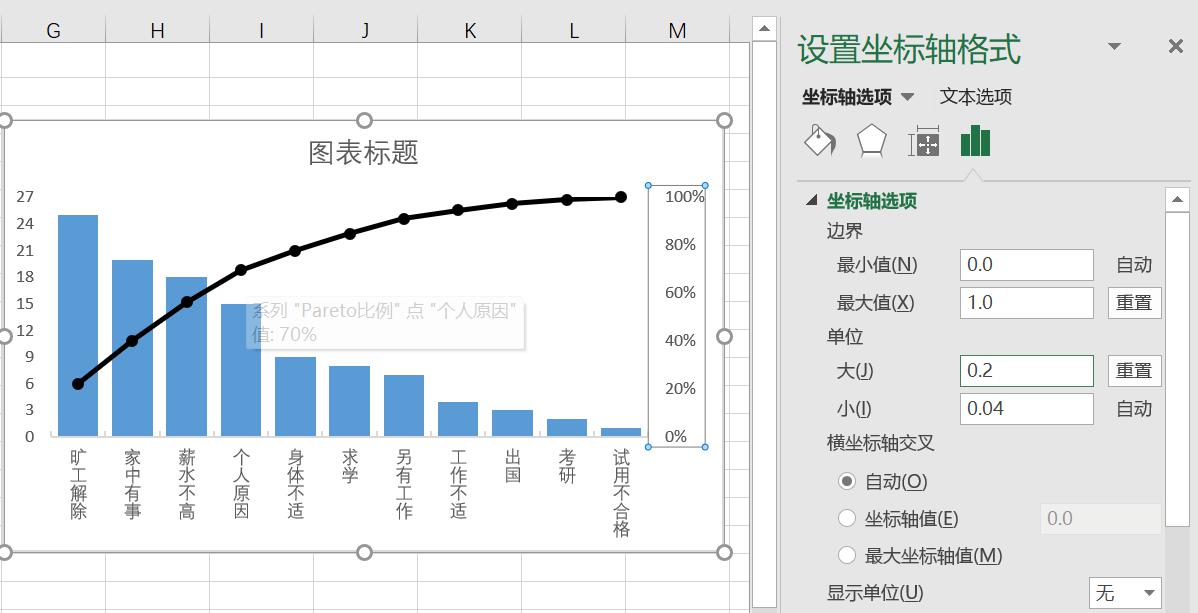Click the 27 primary axis label

pos(25,197)
